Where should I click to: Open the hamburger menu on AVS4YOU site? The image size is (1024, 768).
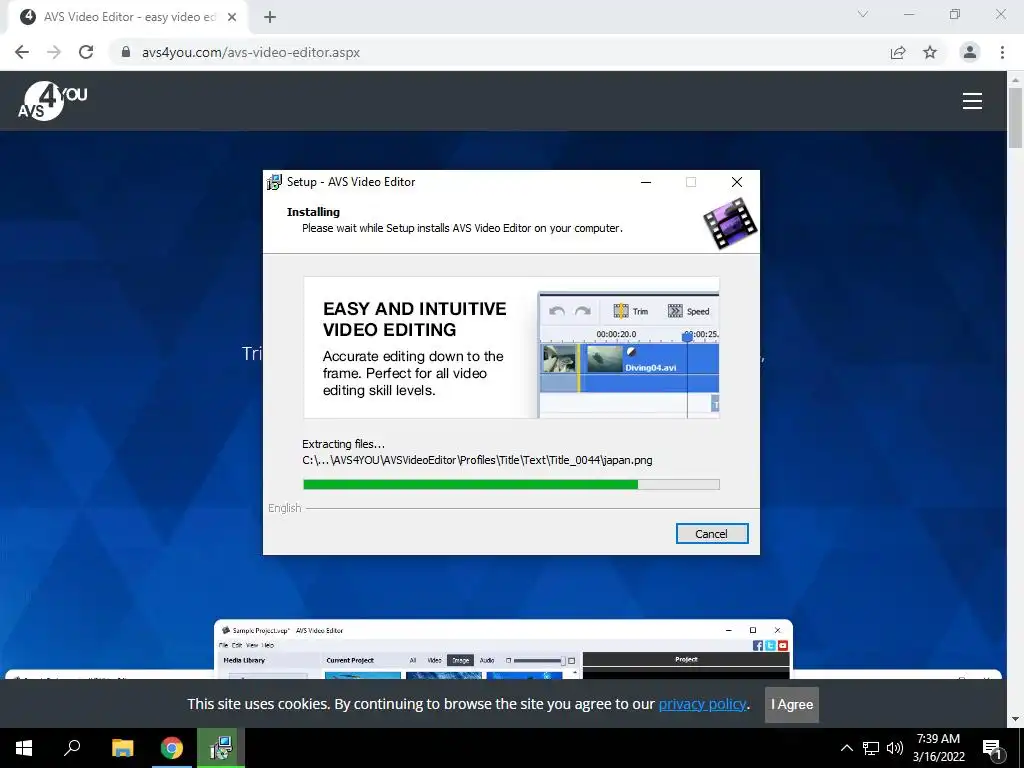pos(972,101)
